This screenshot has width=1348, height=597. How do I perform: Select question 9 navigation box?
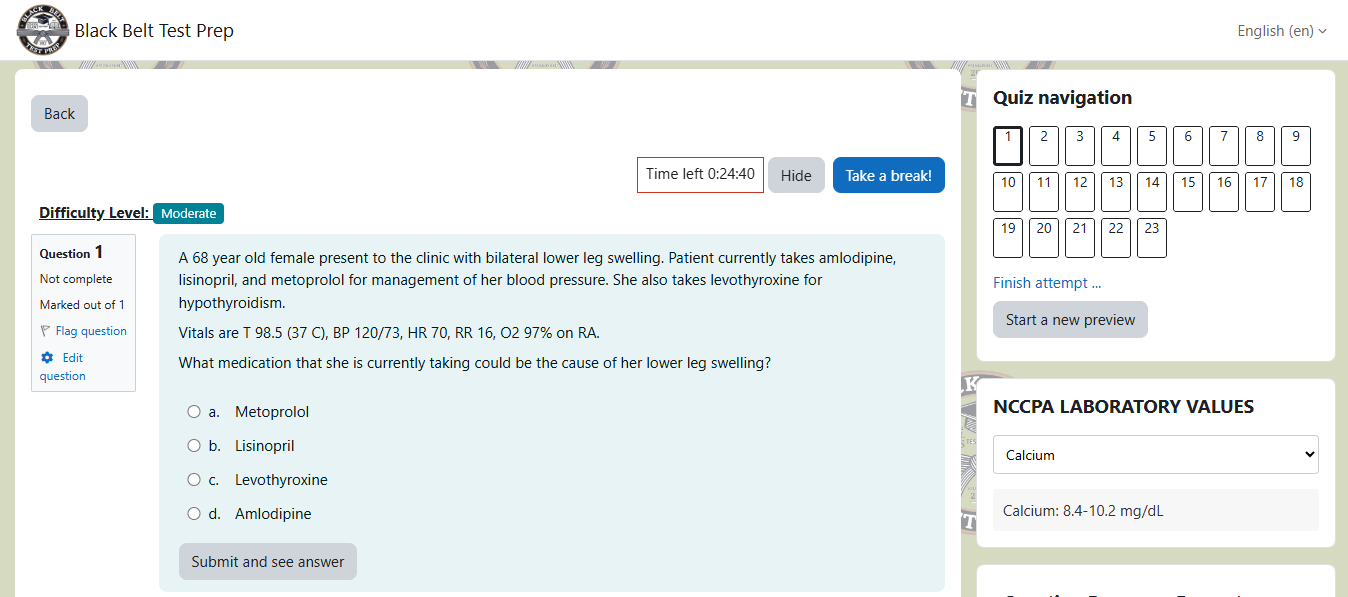tap(1296, 146)
